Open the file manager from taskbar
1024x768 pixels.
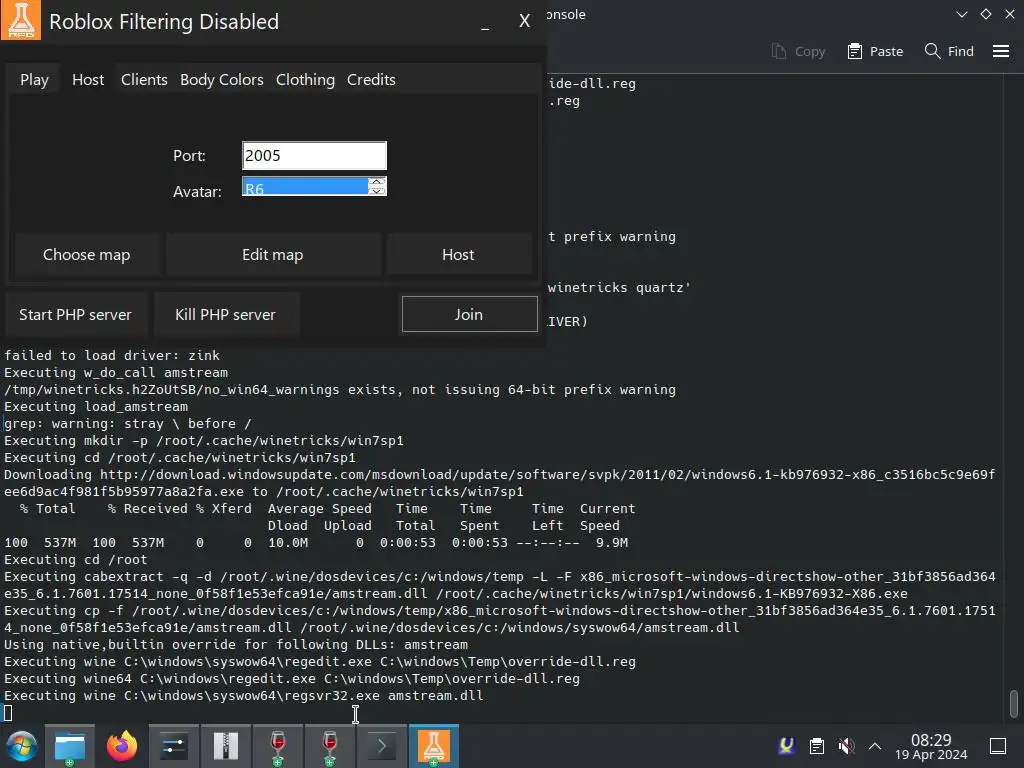click(70, 746)
